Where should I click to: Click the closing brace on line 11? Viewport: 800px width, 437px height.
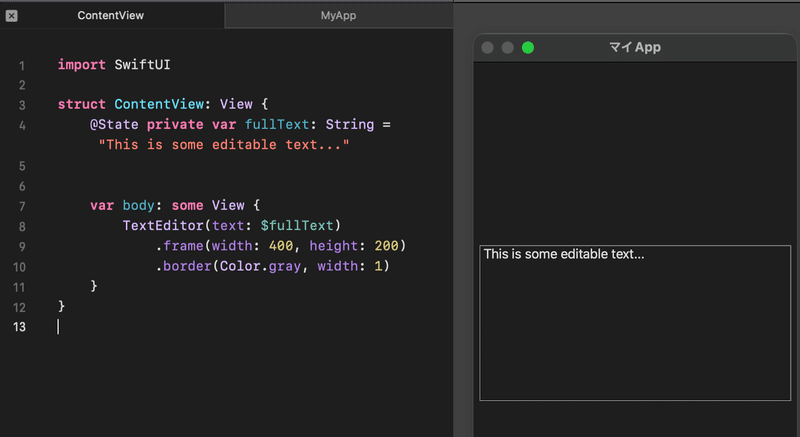(x=94, y=286)
